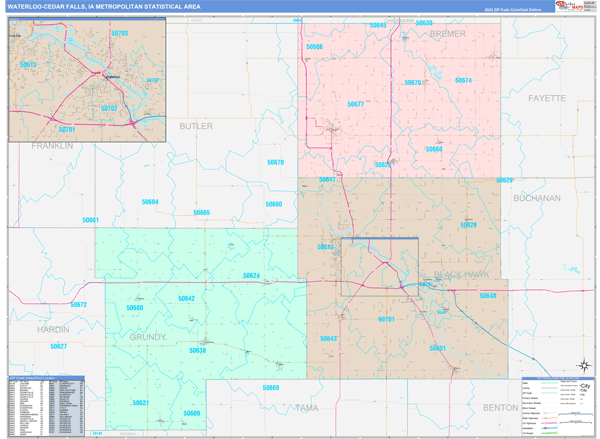The image size is (600, 439).
Task: Click ZIP label 50622
Action: coord(383,165)
